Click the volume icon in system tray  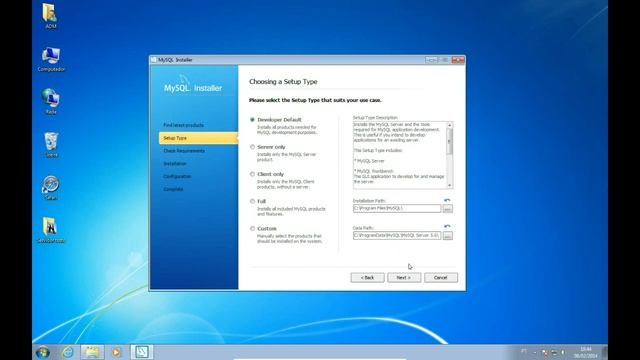coord(563,352)
